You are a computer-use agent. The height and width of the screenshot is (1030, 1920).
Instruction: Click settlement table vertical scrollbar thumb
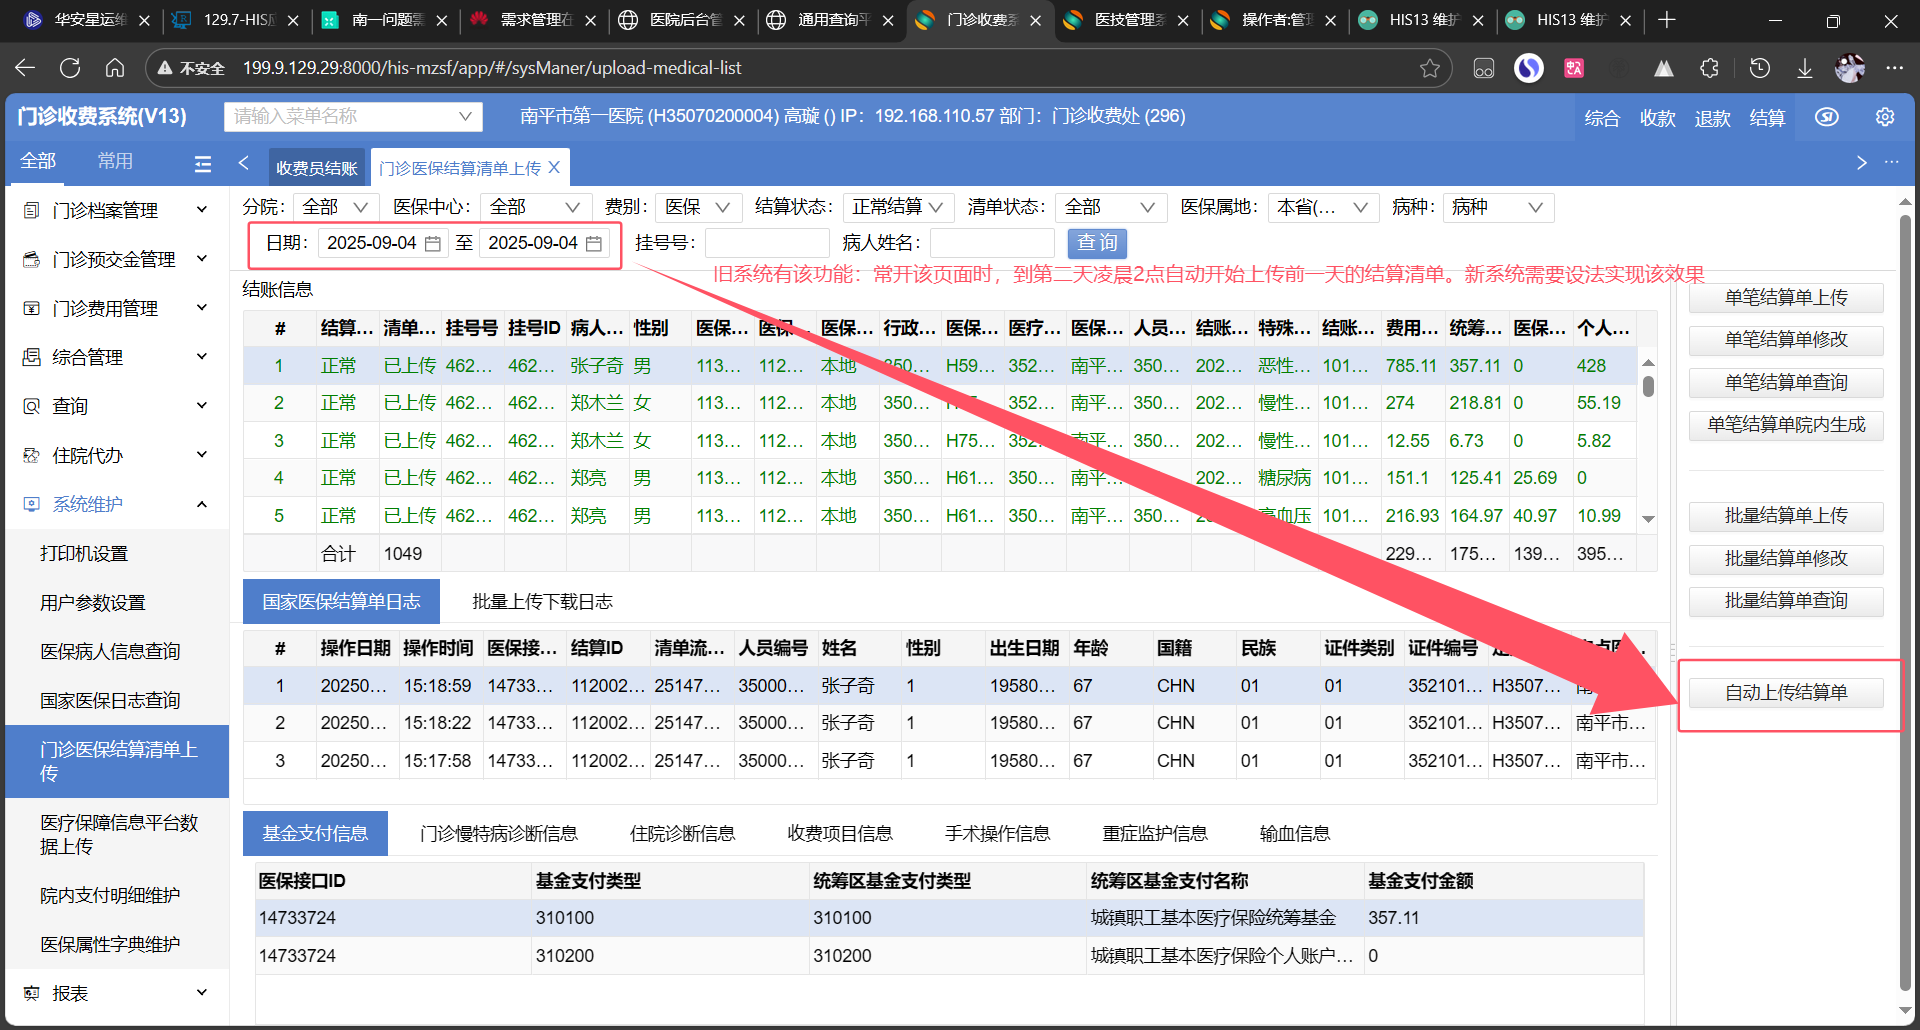point(1648,386)
